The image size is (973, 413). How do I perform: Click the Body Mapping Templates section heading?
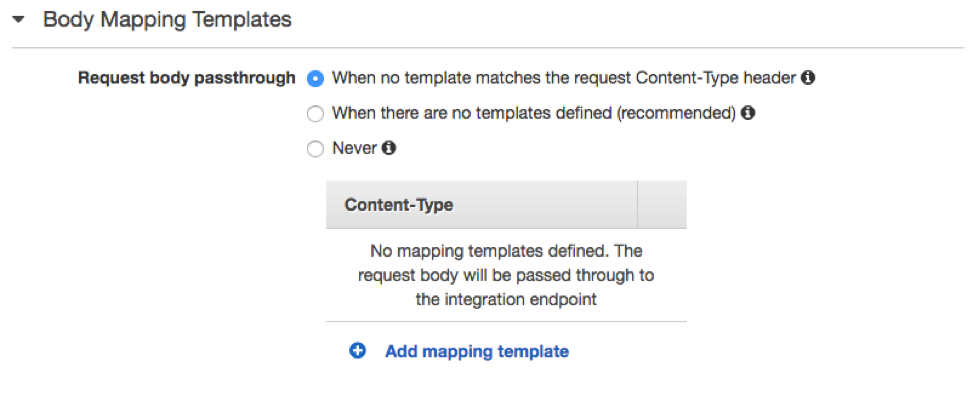pos(167,20)
